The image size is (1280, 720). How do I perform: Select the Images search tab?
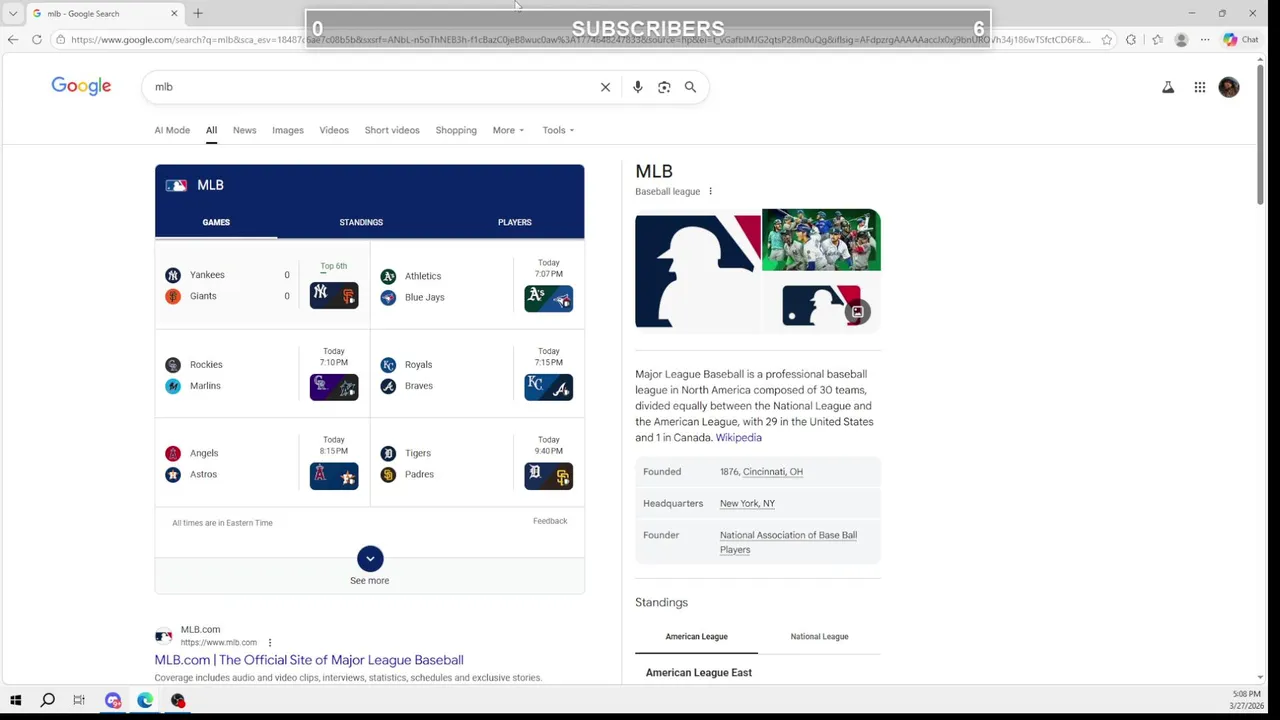(x=288, y=130)
